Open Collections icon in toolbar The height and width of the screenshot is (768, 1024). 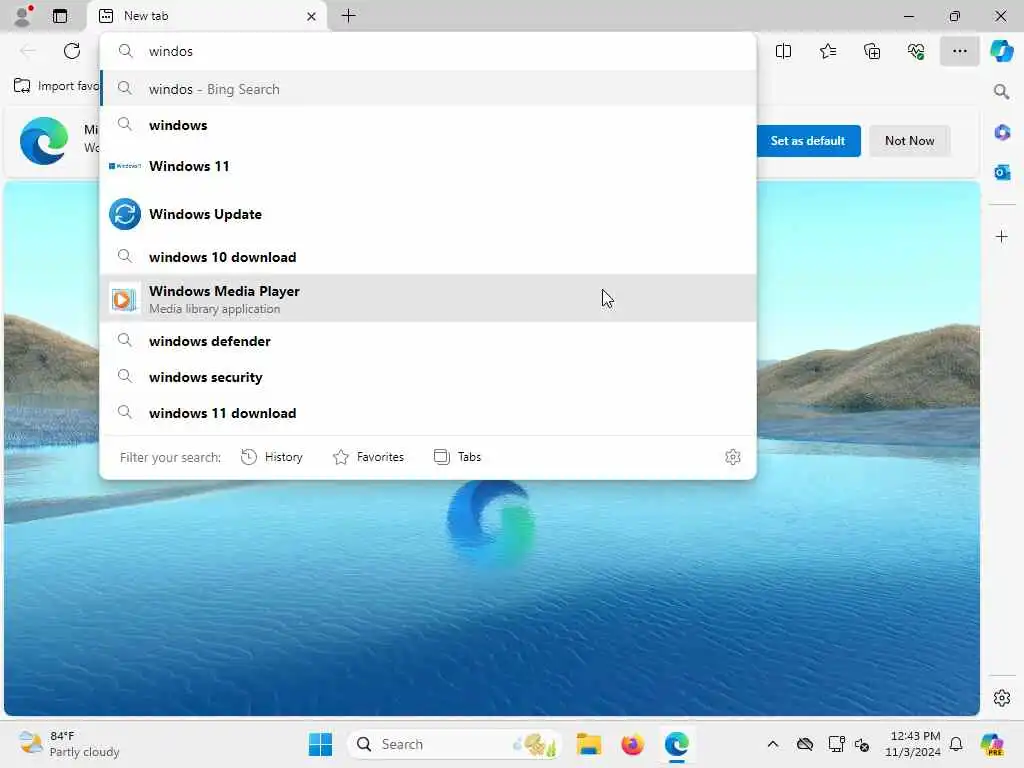coord(872,51)
